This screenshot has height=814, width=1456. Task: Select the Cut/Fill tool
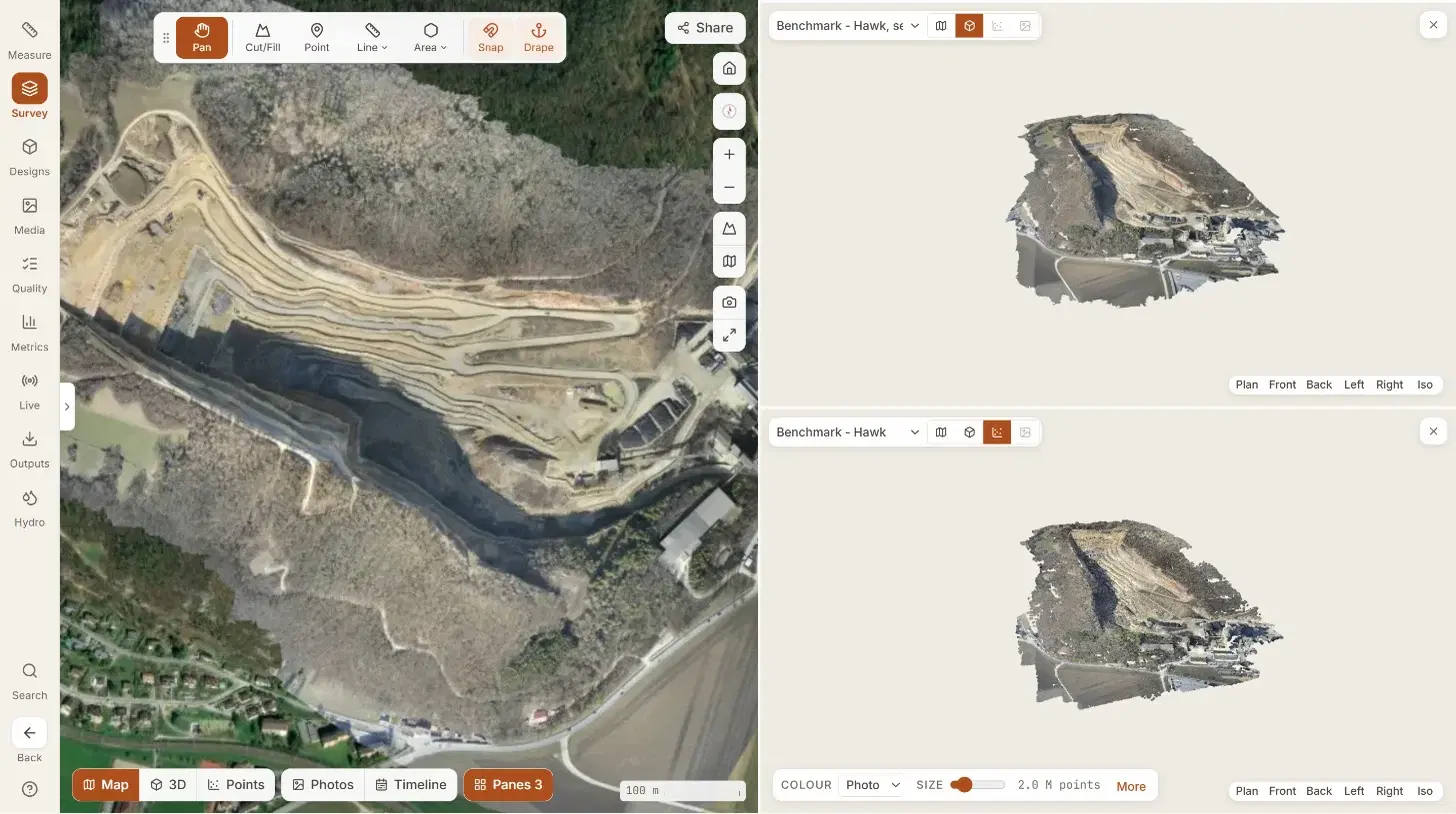(x=263, y=38)
